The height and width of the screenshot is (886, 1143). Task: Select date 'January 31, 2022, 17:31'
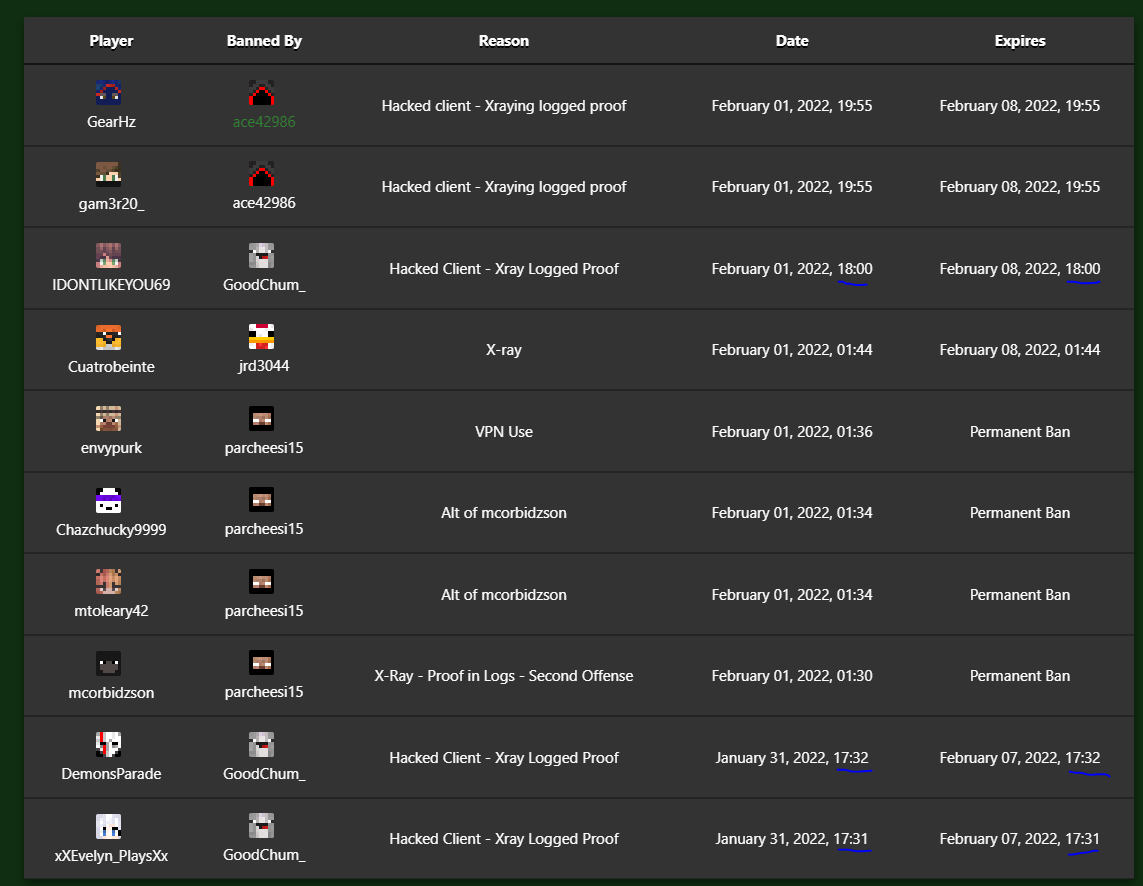pos(792,839)
